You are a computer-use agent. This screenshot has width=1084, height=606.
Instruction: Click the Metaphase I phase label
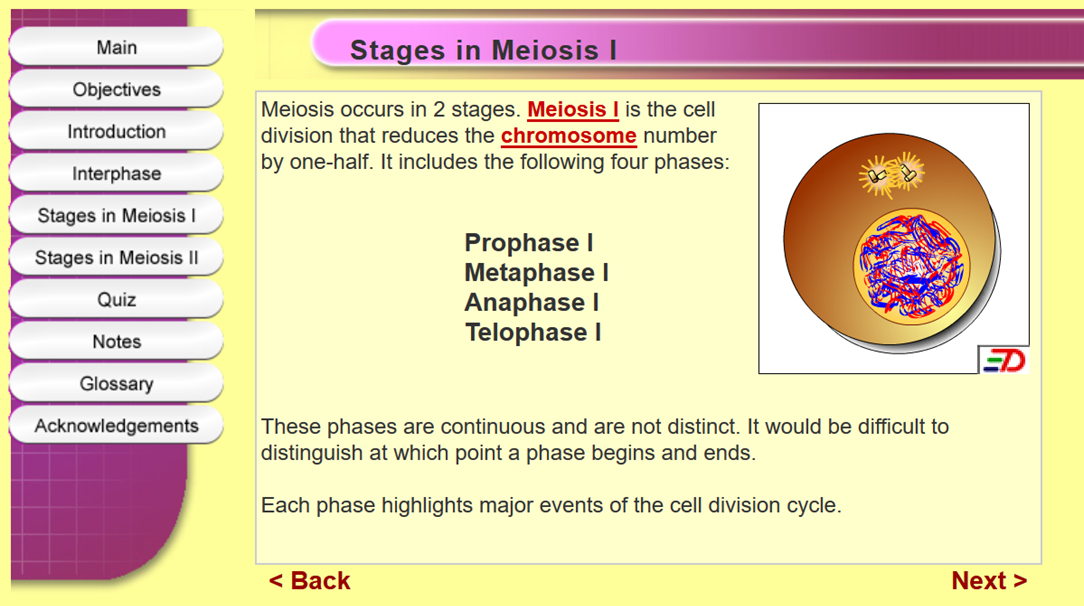pos(536,272)
